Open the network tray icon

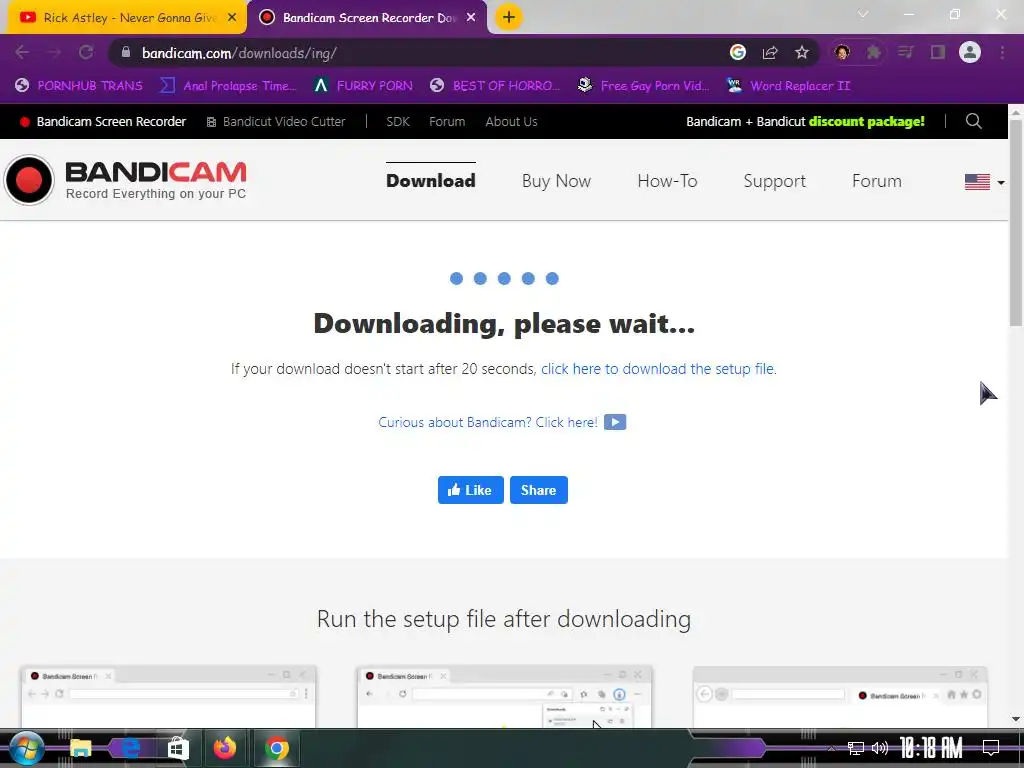click(856, 748)
